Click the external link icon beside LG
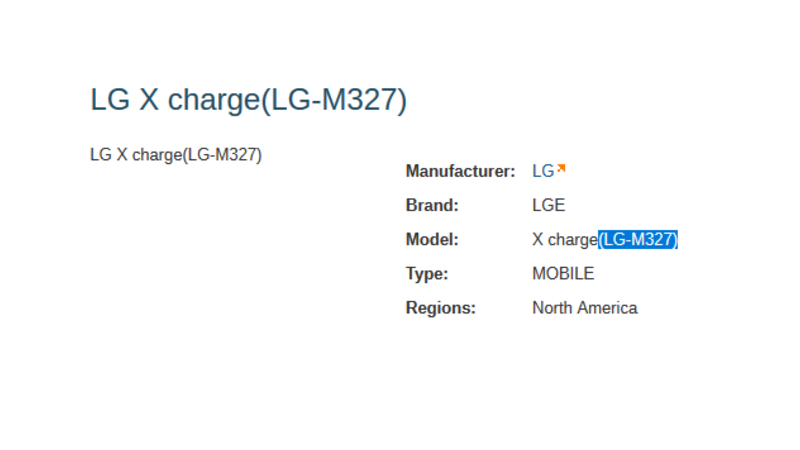Image resolution: width=800 pixels, height=450 pixels. pyautogui.click(x=561, y=168)
